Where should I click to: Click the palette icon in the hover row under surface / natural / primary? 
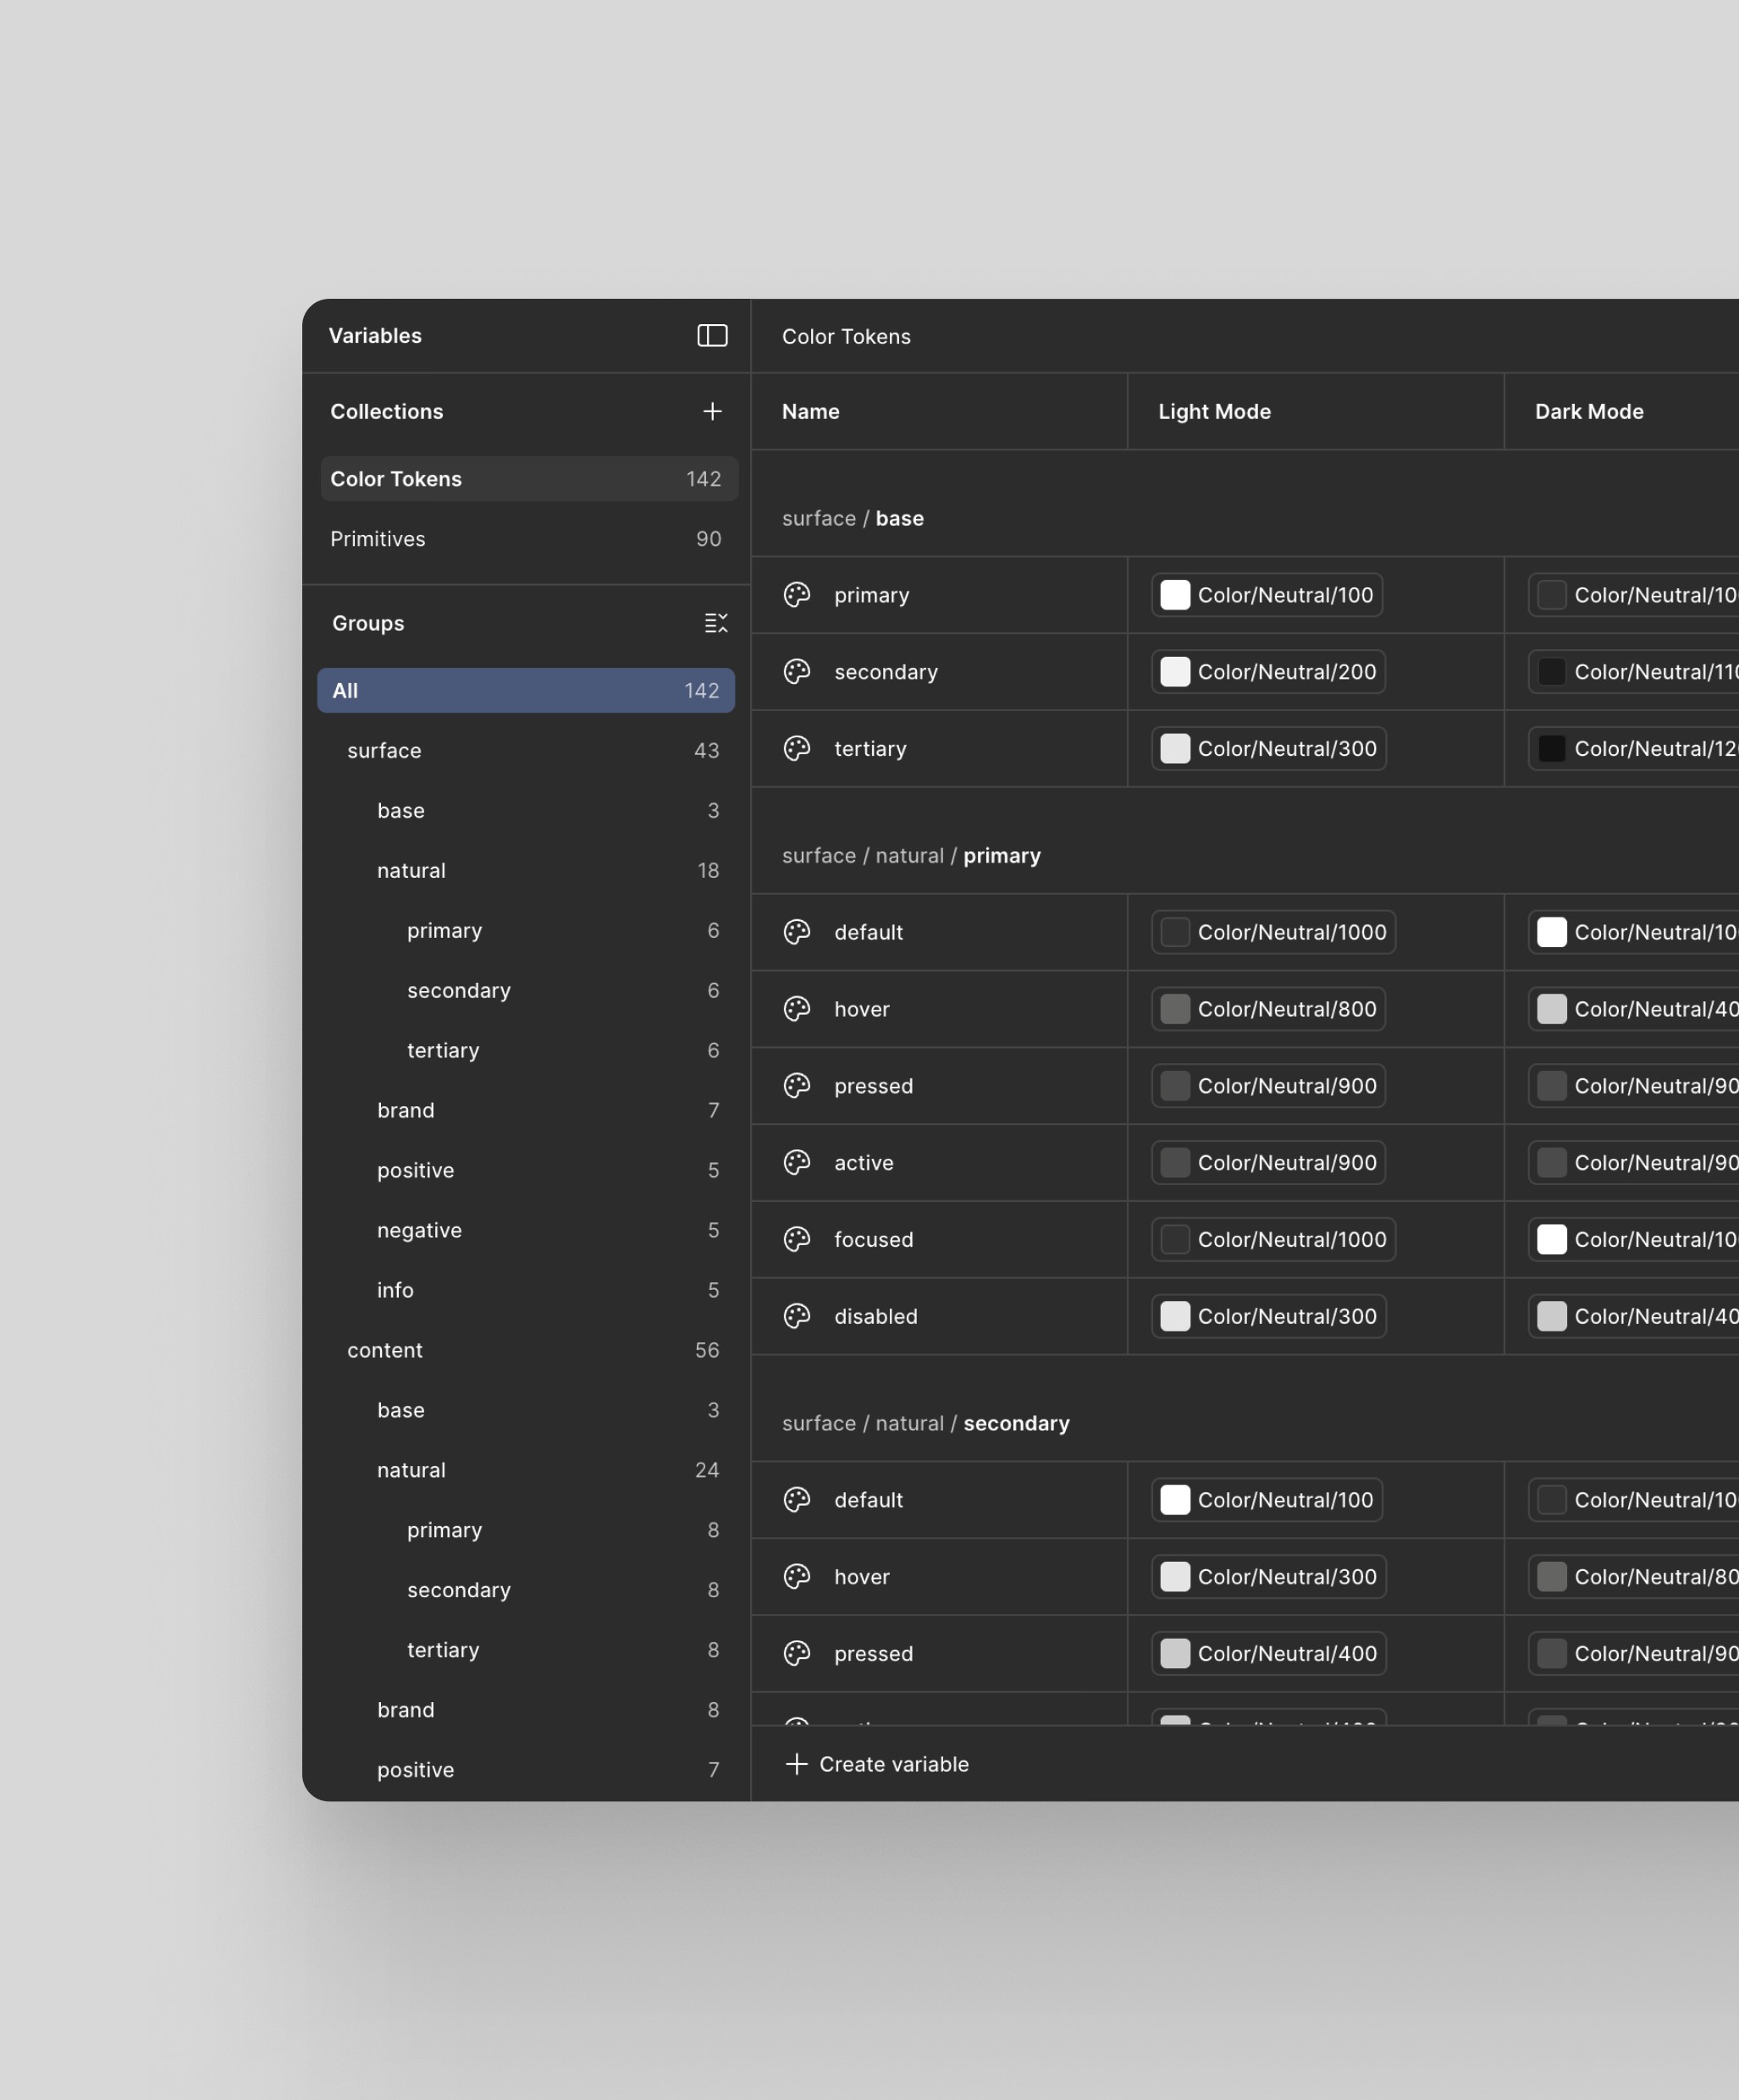click(x=797, y=1008)
